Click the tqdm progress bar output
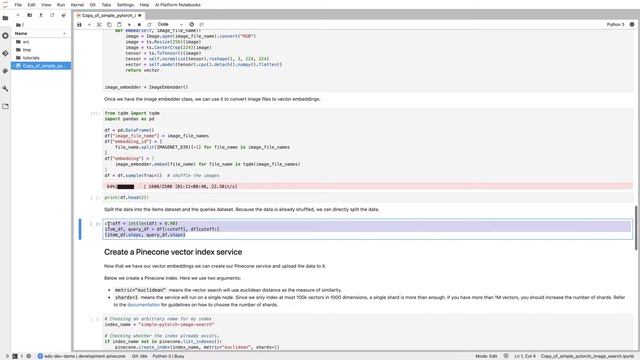 pyautogui.click(x=368, y=187)
